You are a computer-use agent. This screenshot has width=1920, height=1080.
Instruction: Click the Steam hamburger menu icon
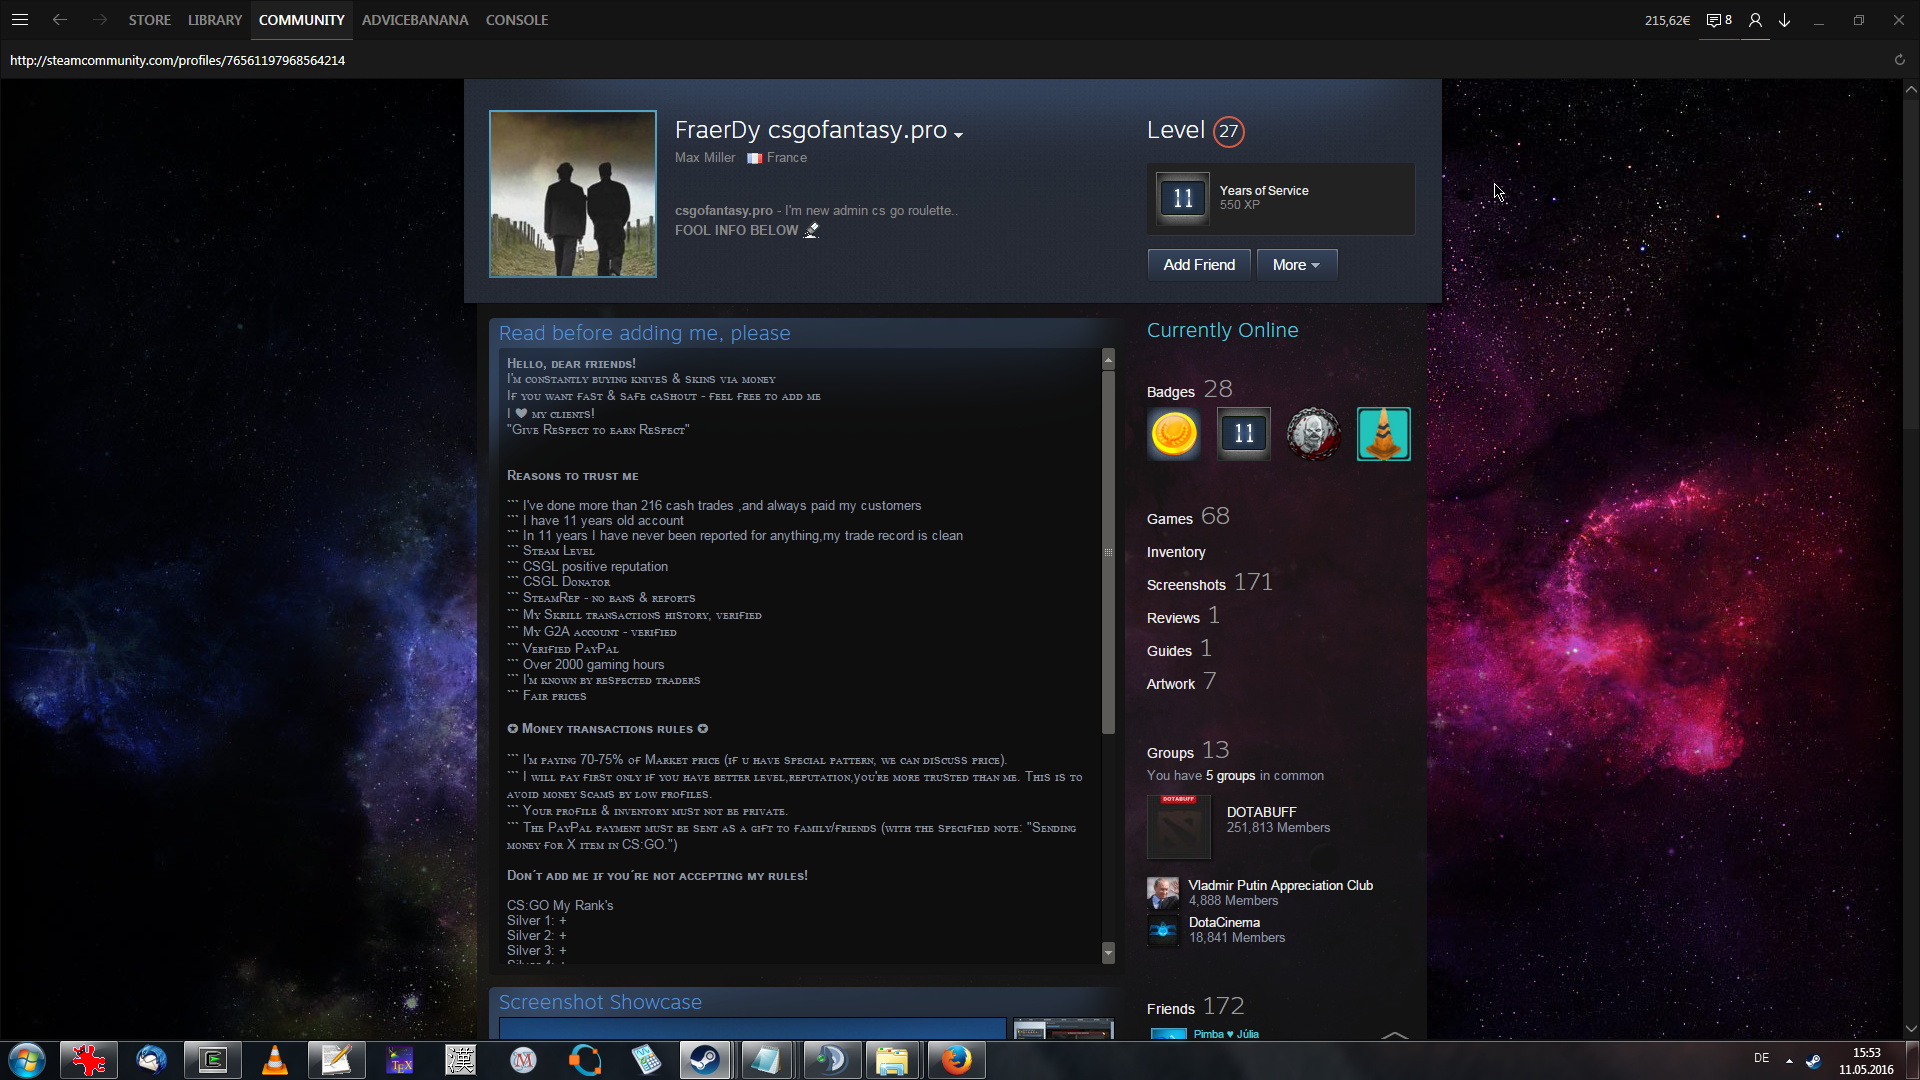coord(19,20)
